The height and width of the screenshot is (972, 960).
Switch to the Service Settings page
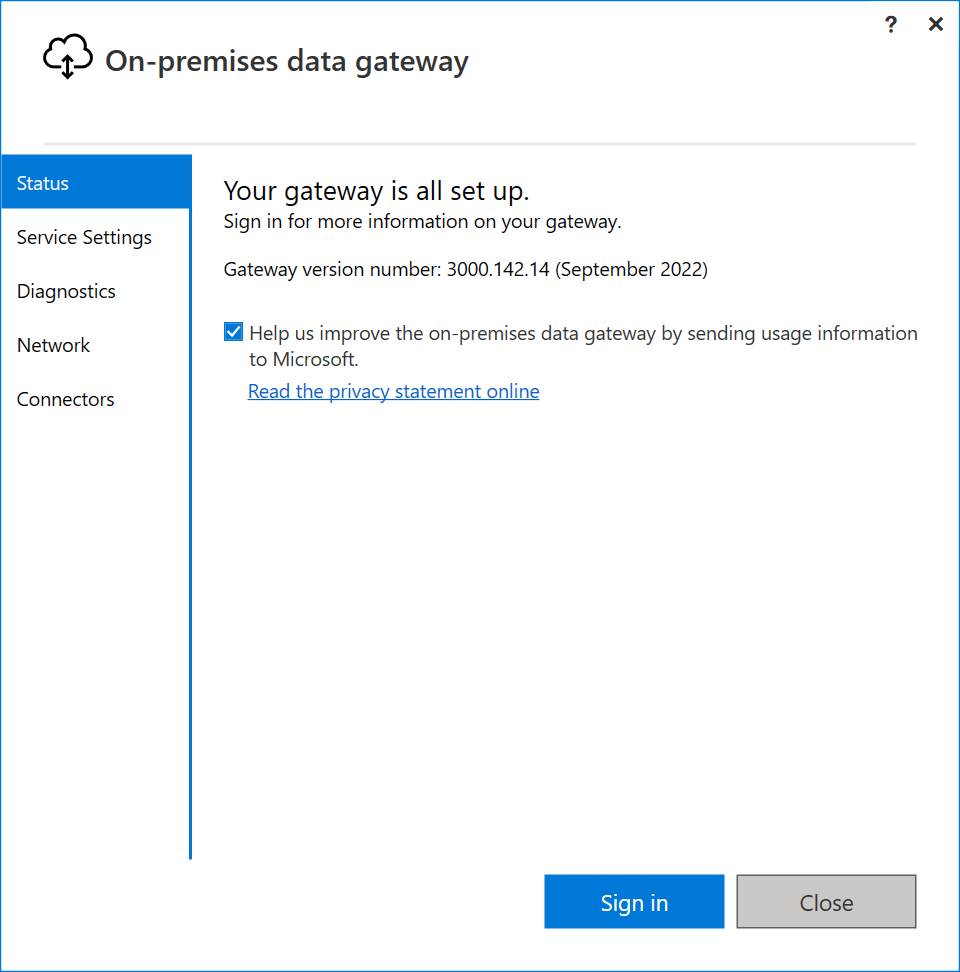(x=84, y=237)
